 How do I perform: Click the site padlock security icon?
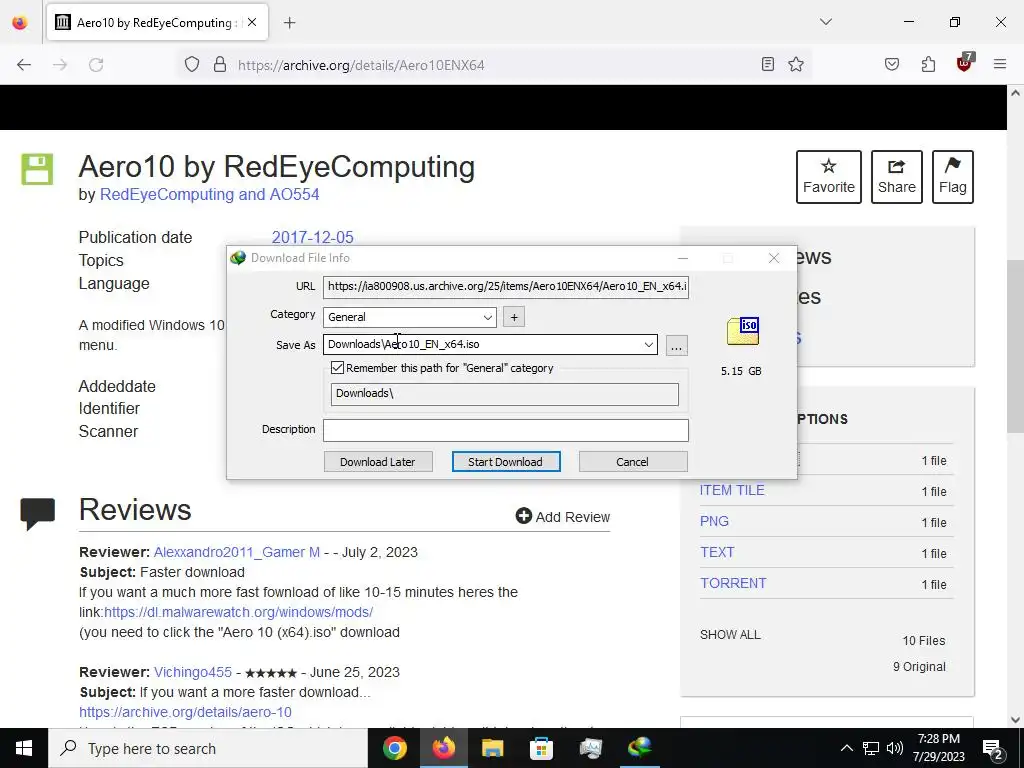click(x=220, y=65)
